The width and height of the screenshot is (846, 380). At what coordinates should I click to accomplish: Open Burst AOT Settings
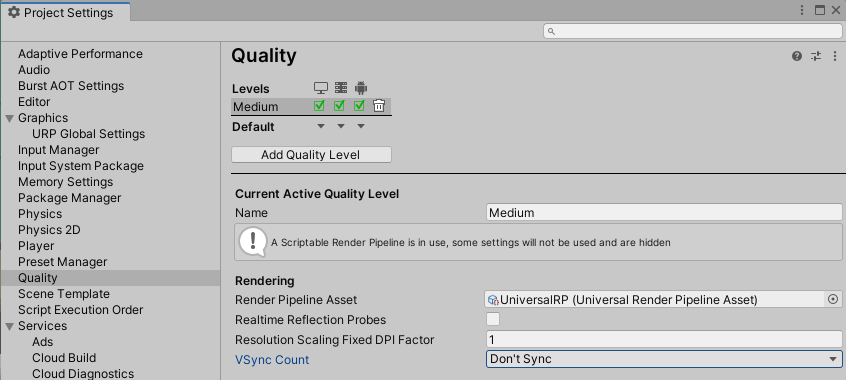point(71,86)
